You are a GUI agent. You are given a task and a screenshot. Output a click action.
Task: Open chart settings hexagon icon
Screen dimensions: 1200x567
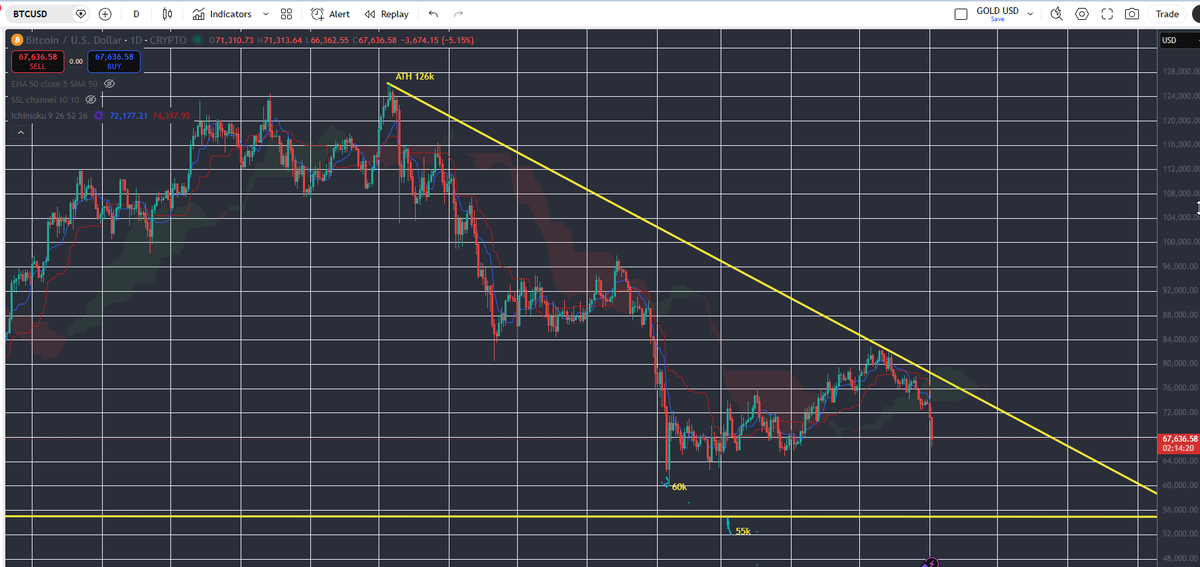click(x=1082, y=14)
